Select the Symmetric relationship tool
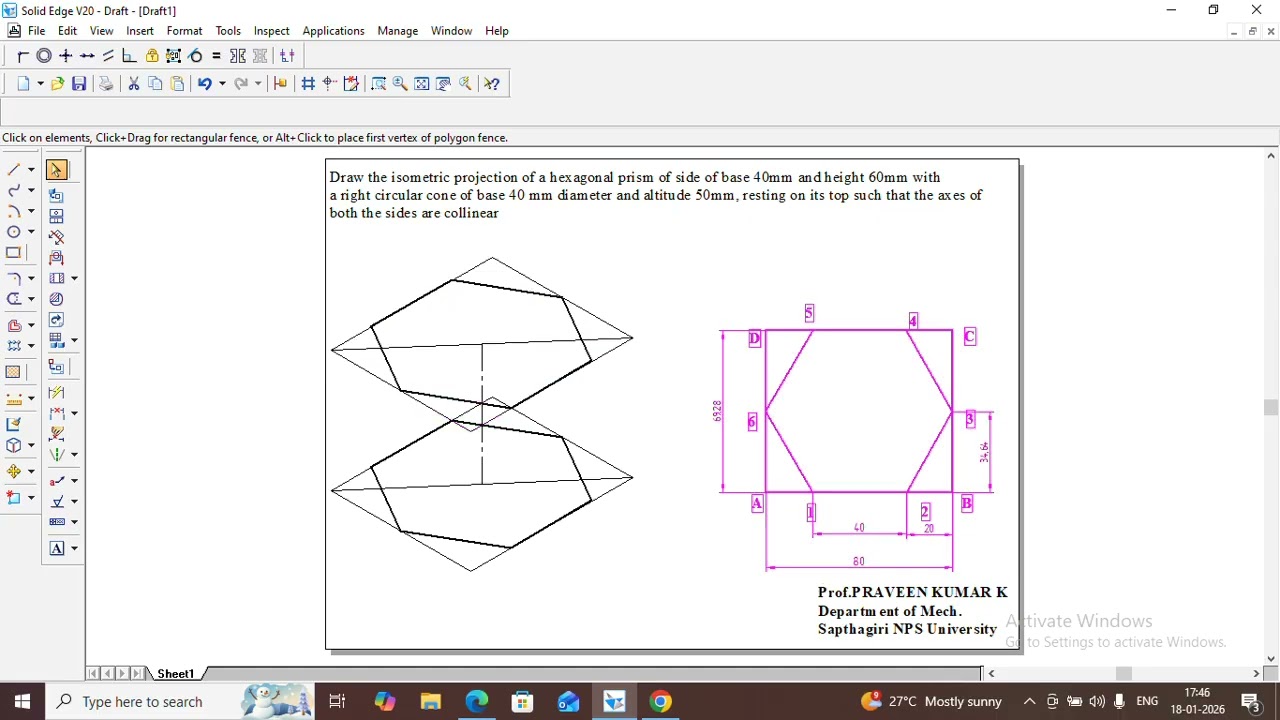This screenshot has height=720, width=1280. tap(238, 56)
